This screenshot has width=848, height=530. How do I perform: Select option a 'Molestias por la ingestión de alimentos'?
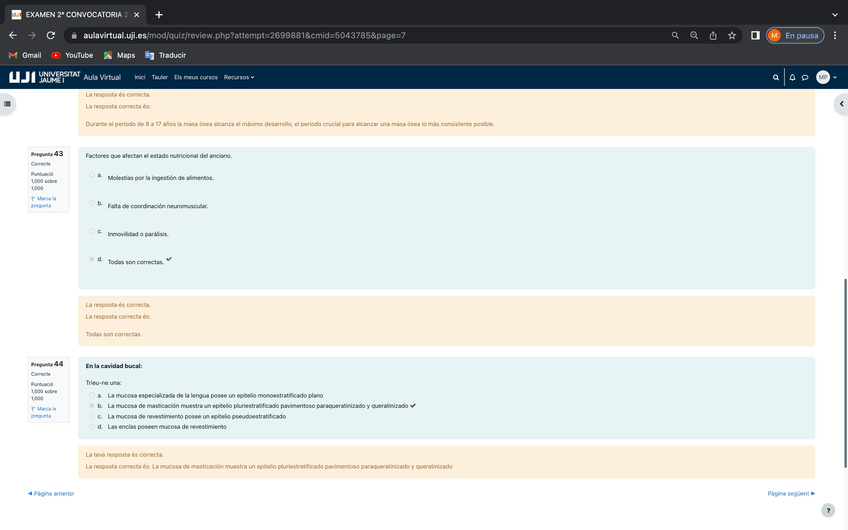pos(92,175)
